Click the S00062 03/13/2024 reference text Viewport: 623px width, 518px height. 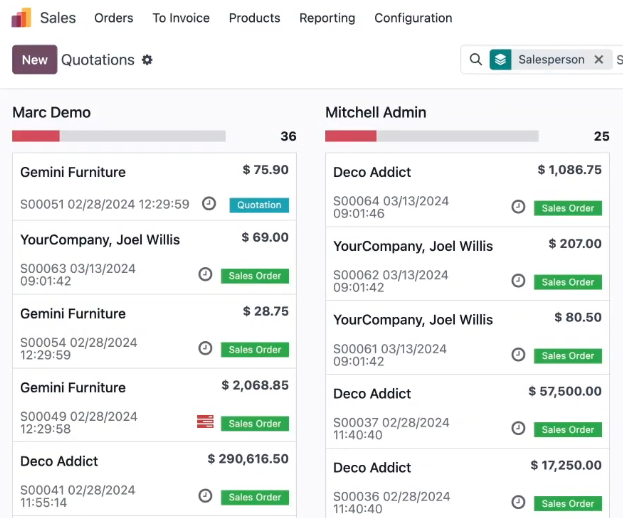(x=391, y=281)
